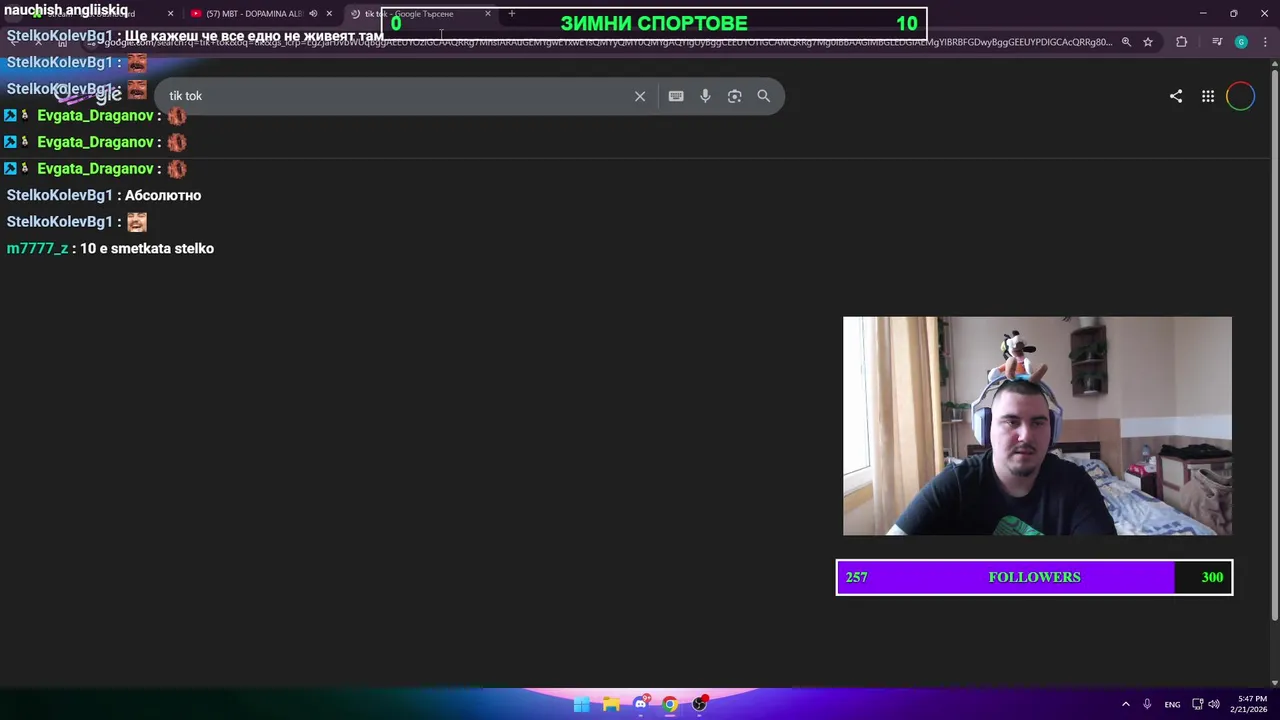This screenshot has height=720, width=1280.
Task: Click the ЗИМНИ СПОРТОВЕ overlay title
Action: click(654, 23)
